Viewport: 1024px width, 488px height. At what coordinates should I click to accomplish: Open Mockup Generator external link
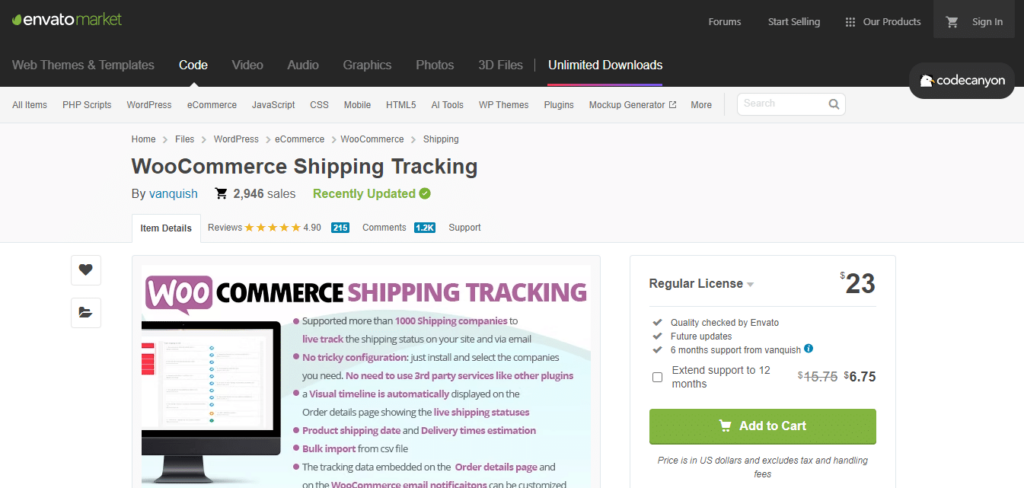coord(632,105)
